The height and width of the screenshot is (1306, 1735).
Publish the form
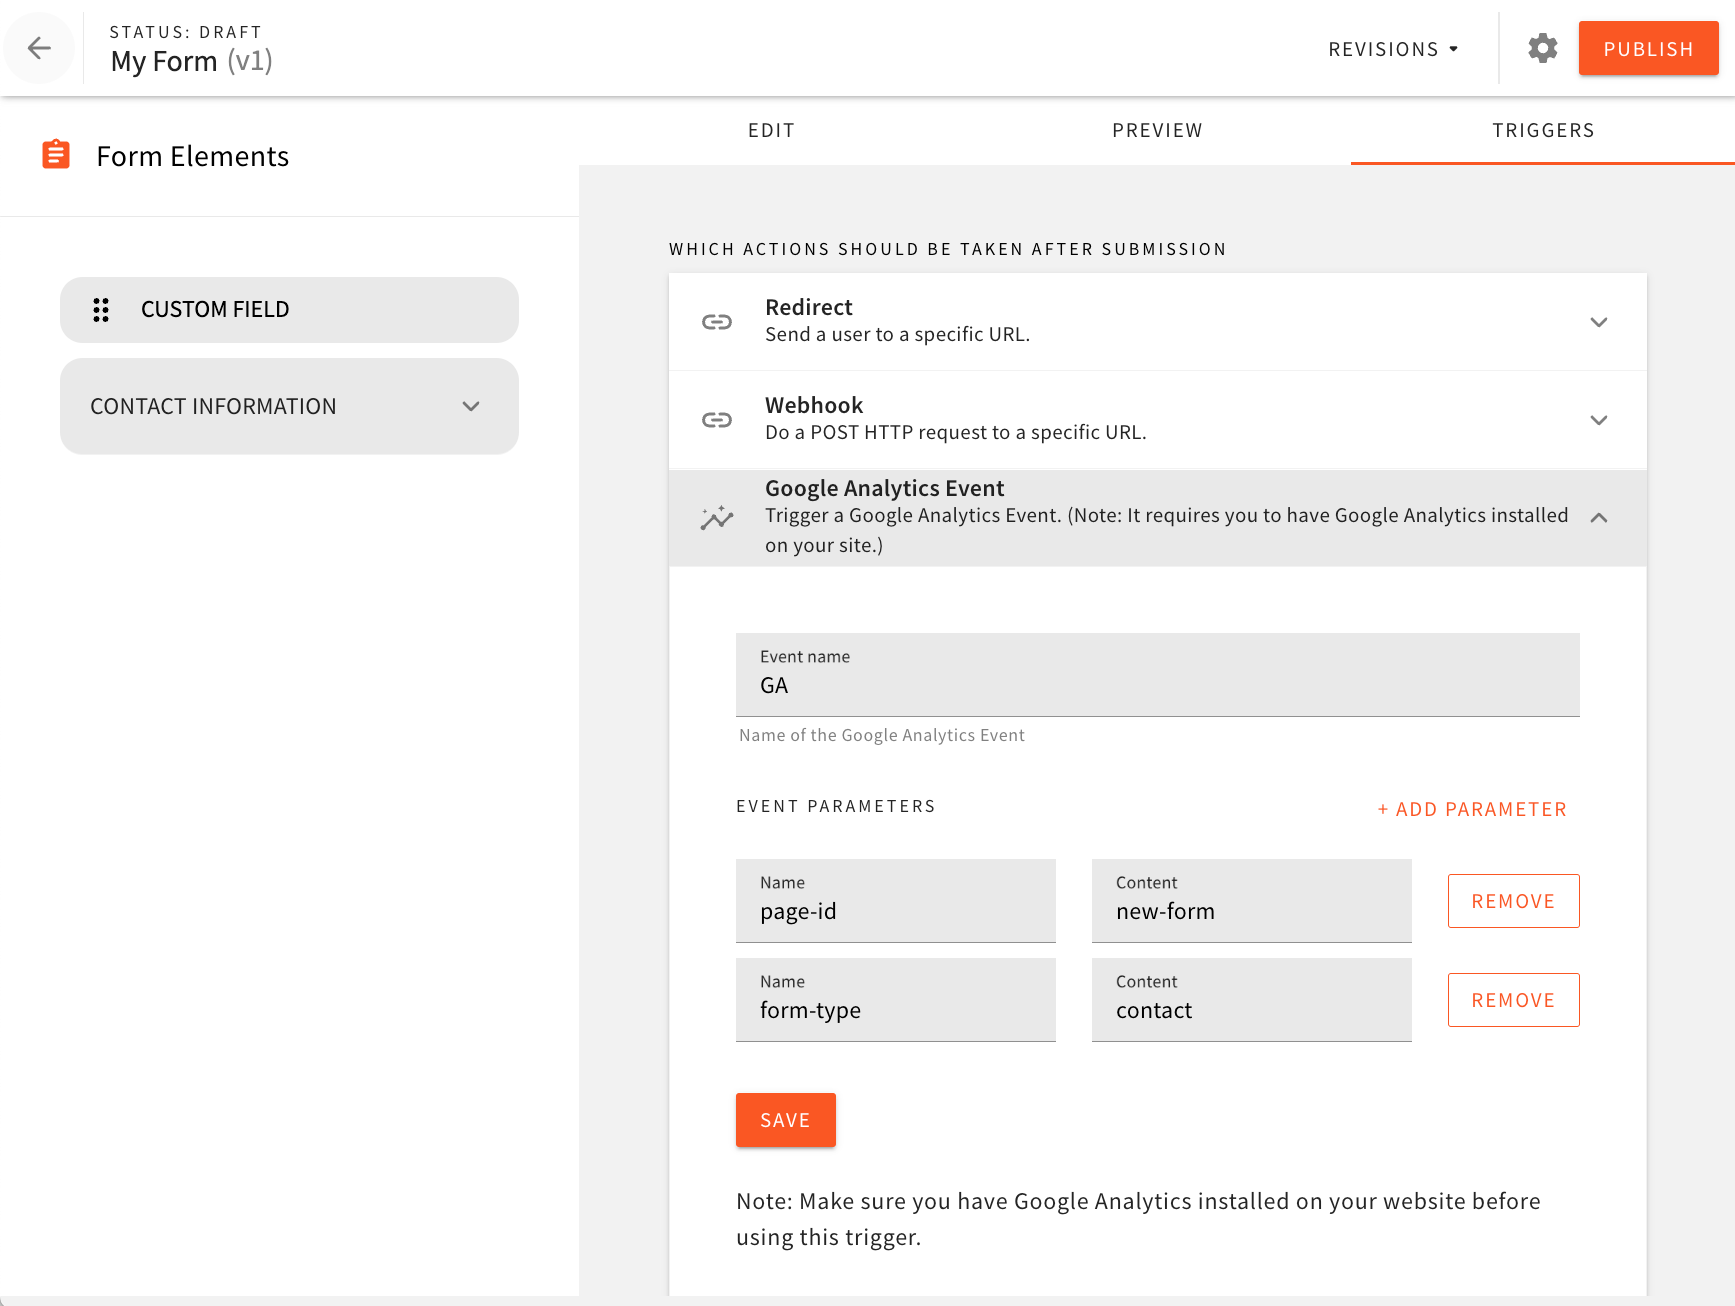tap(1648, 48)
